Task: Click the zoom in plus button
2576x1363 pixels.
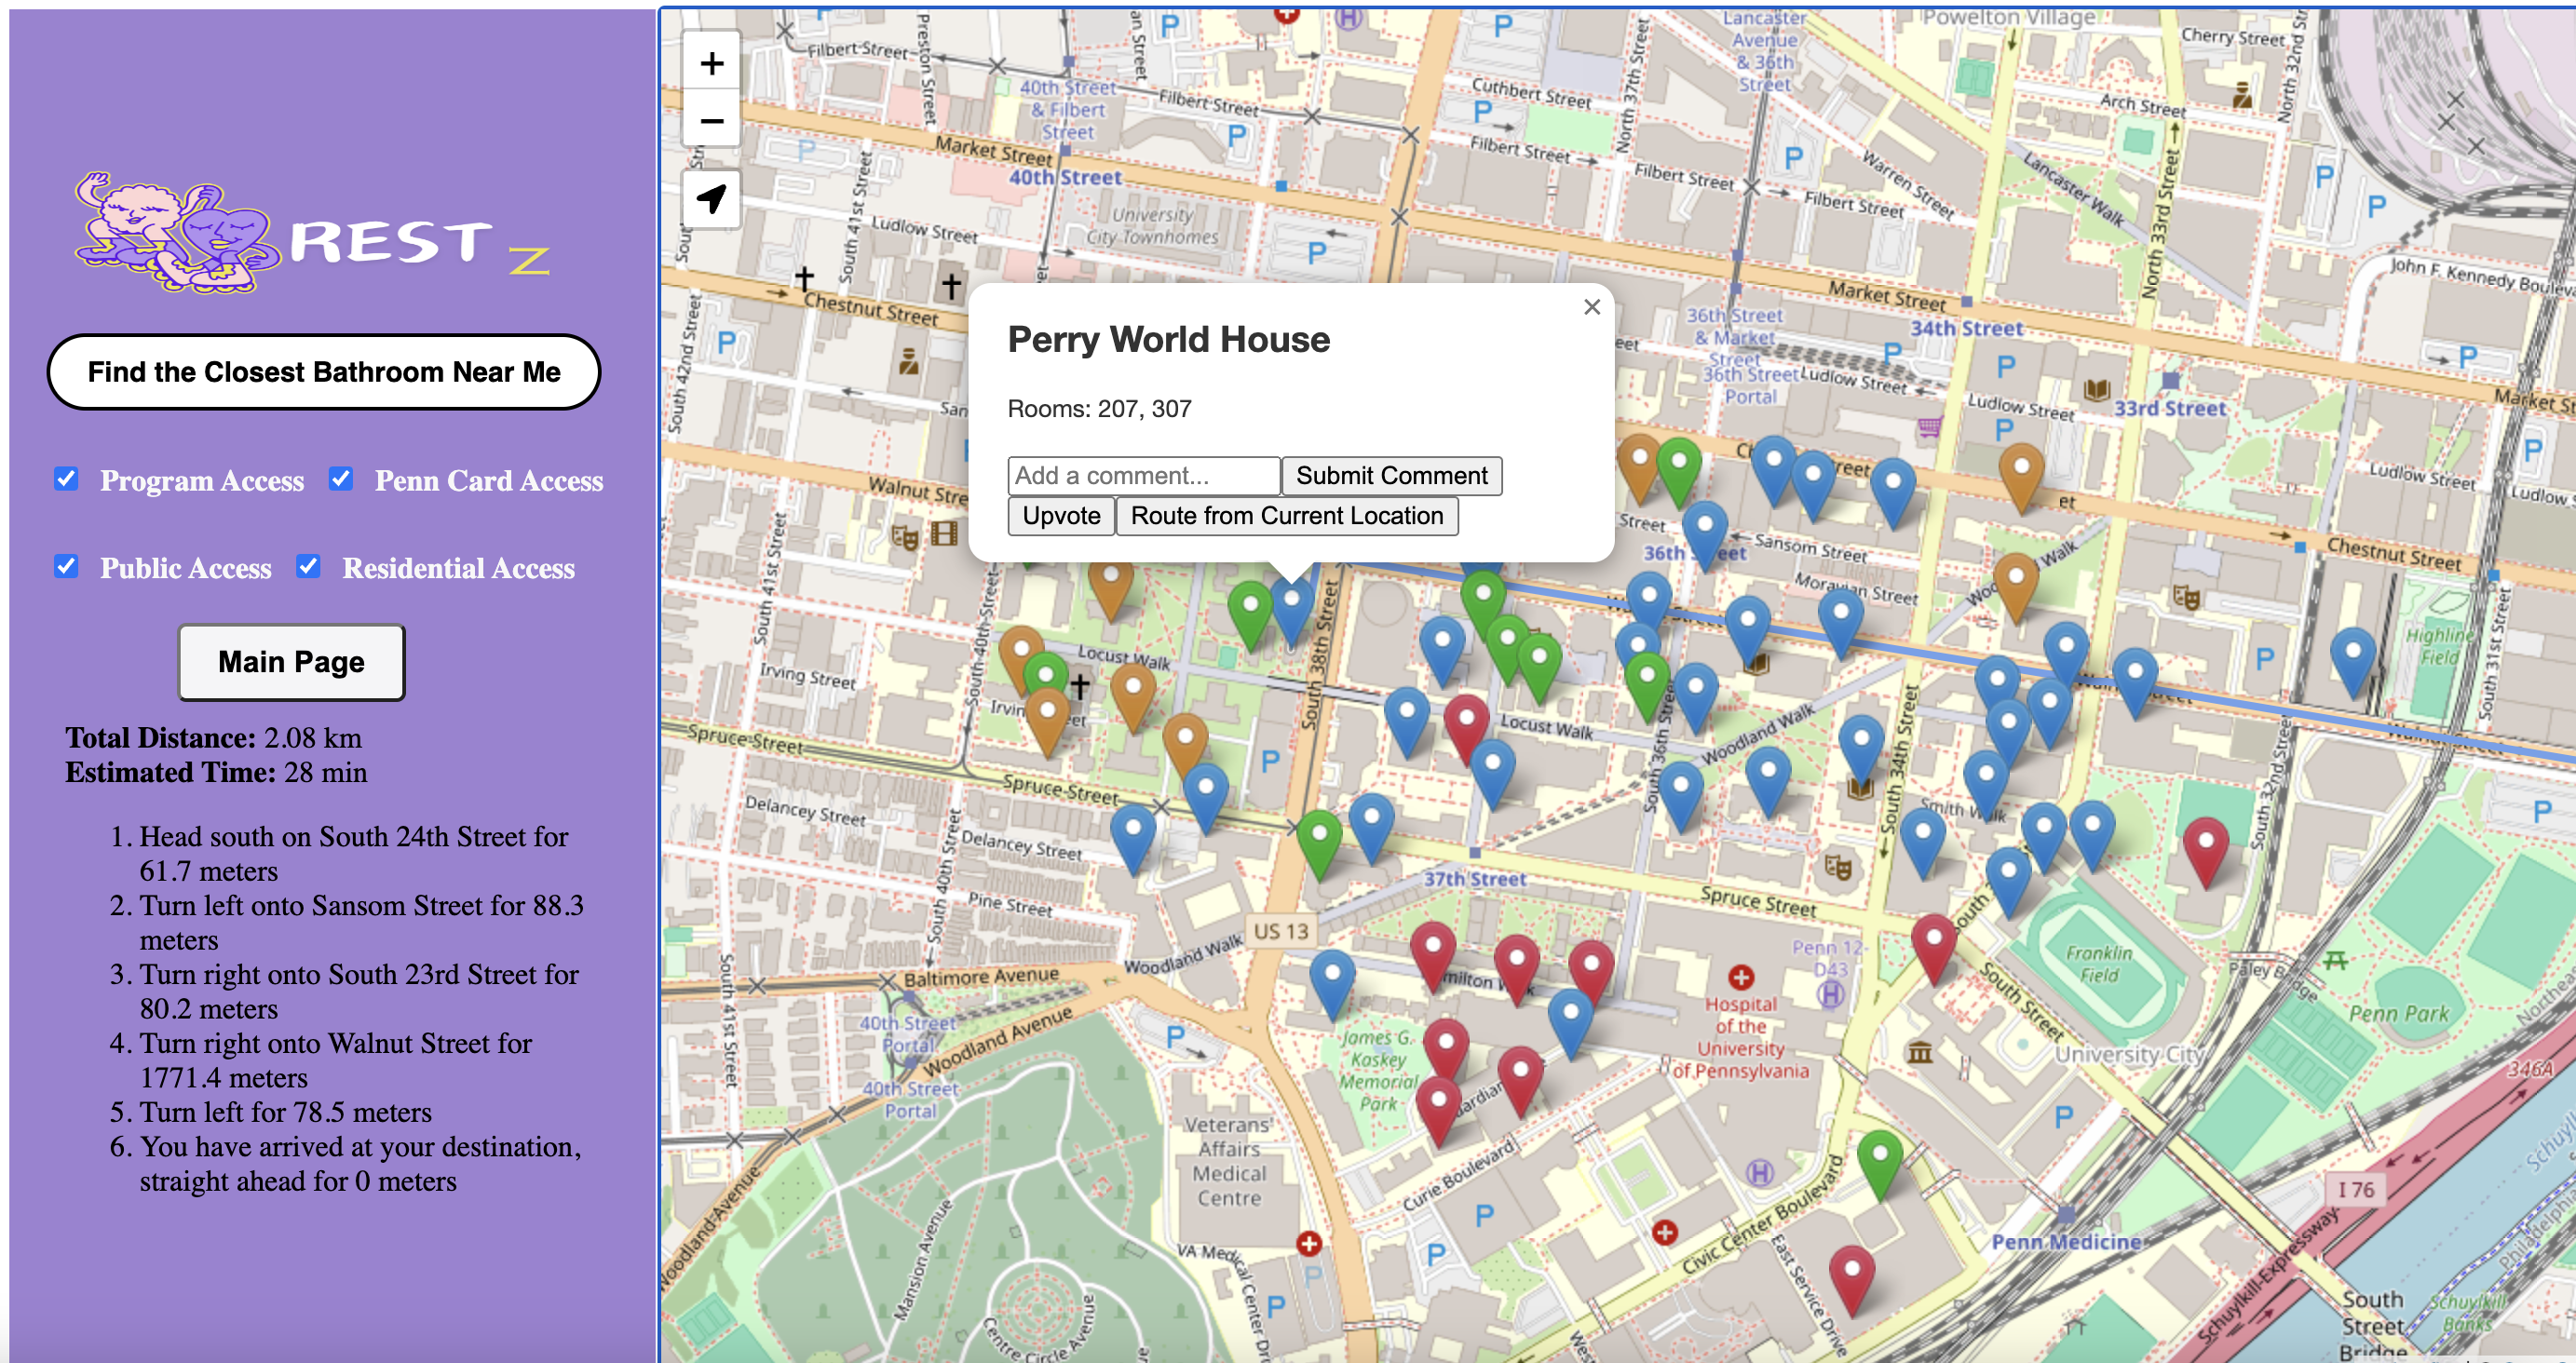Action: tap(711, 64)
